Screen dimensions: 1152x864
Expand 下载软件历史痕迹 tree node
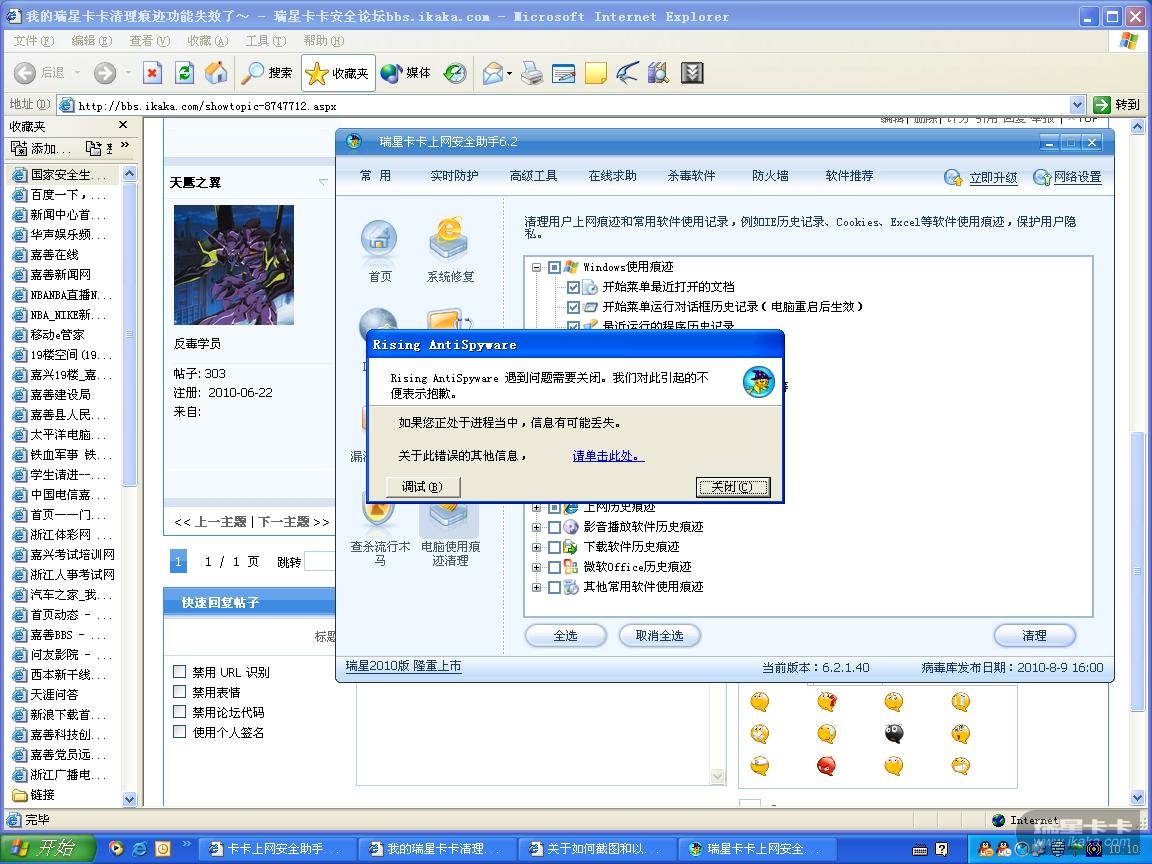tap(536, 547)
